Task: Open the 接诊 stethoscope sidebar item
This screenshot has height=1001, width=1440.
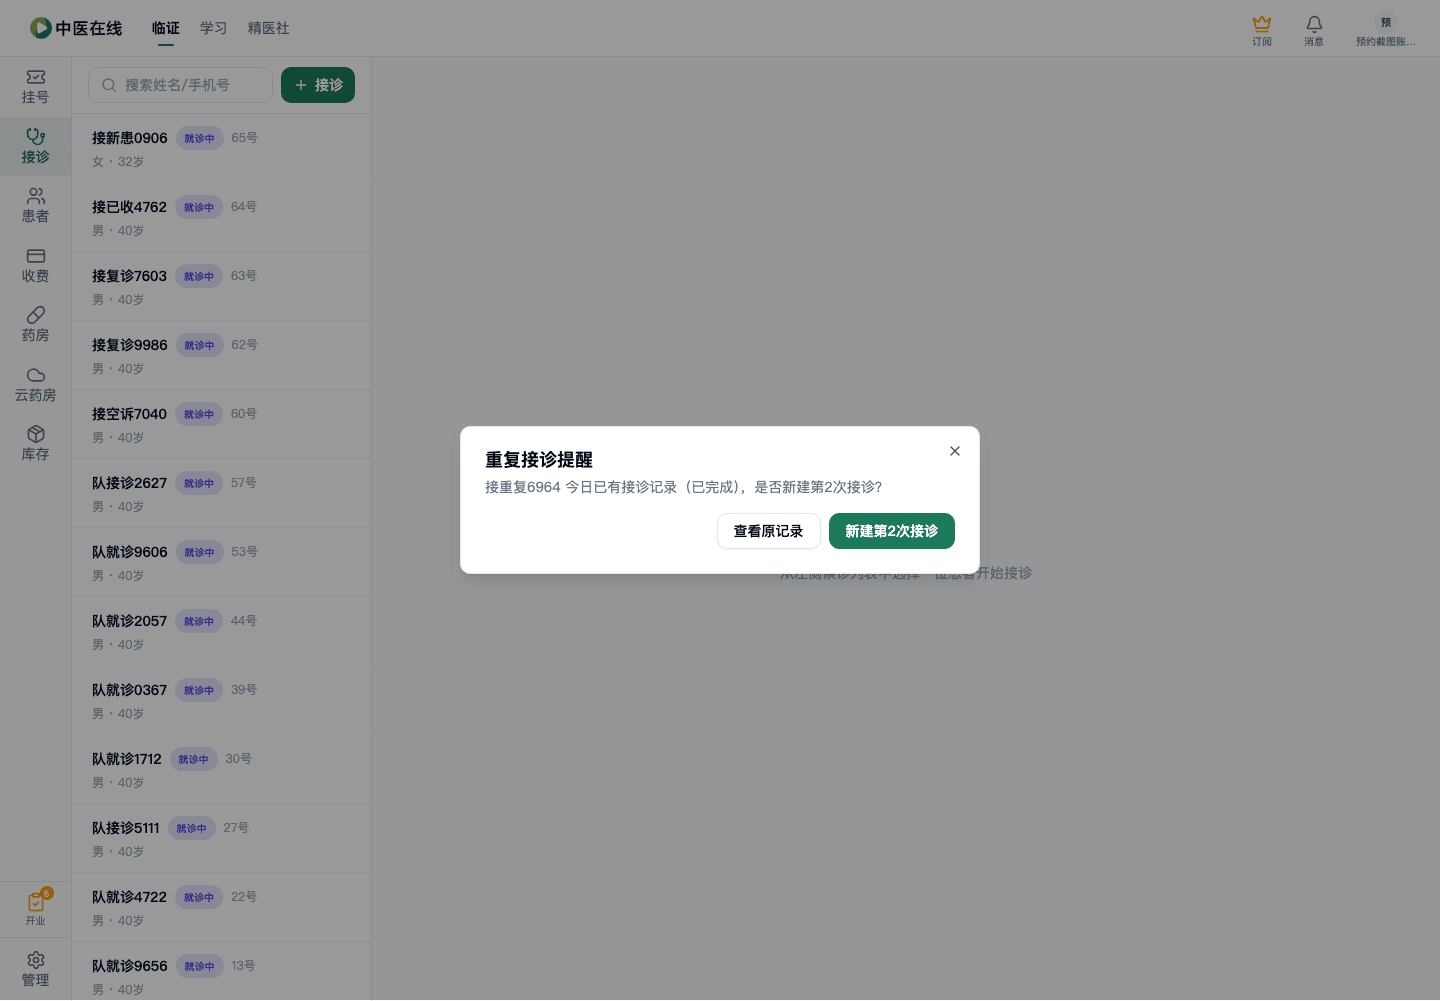Action: (35, 147)
